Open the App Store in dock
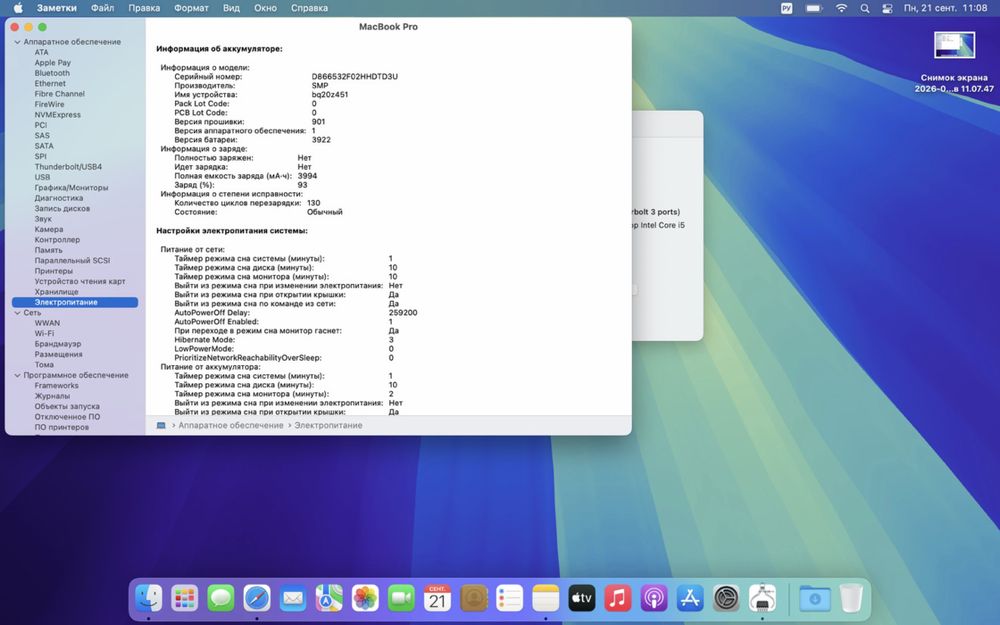Image resolution: width=1000 pixels, height=625 pixels. coord(690,598)
